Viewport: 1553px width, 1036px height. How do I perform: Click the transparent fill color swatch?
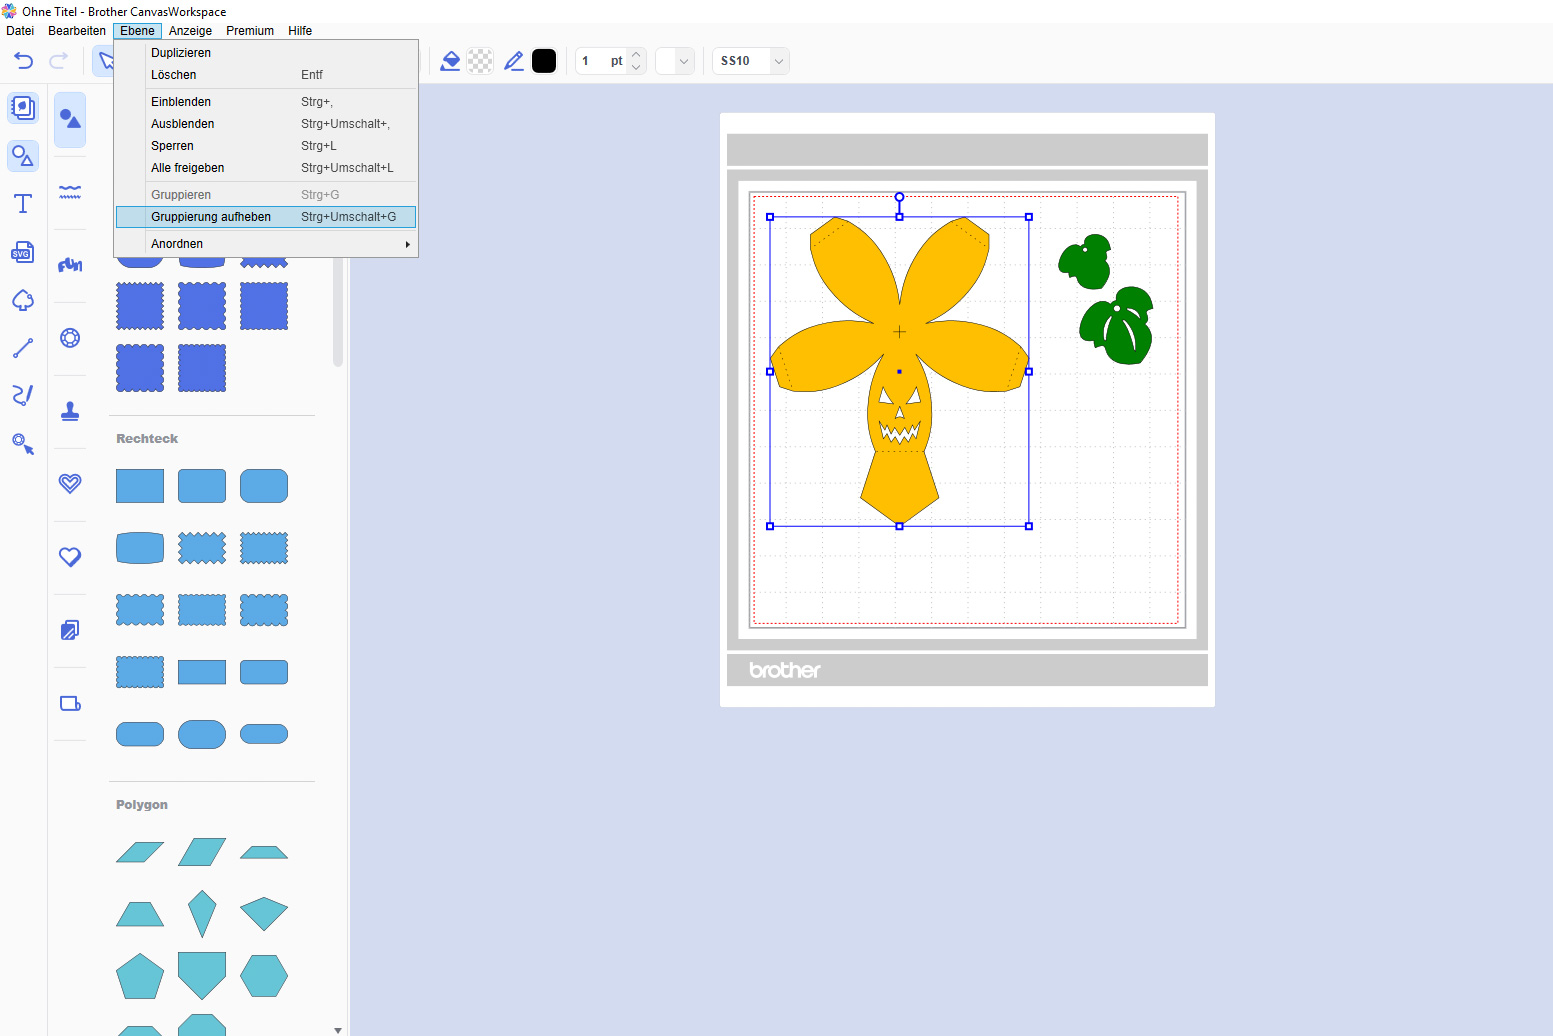(481, 61)
